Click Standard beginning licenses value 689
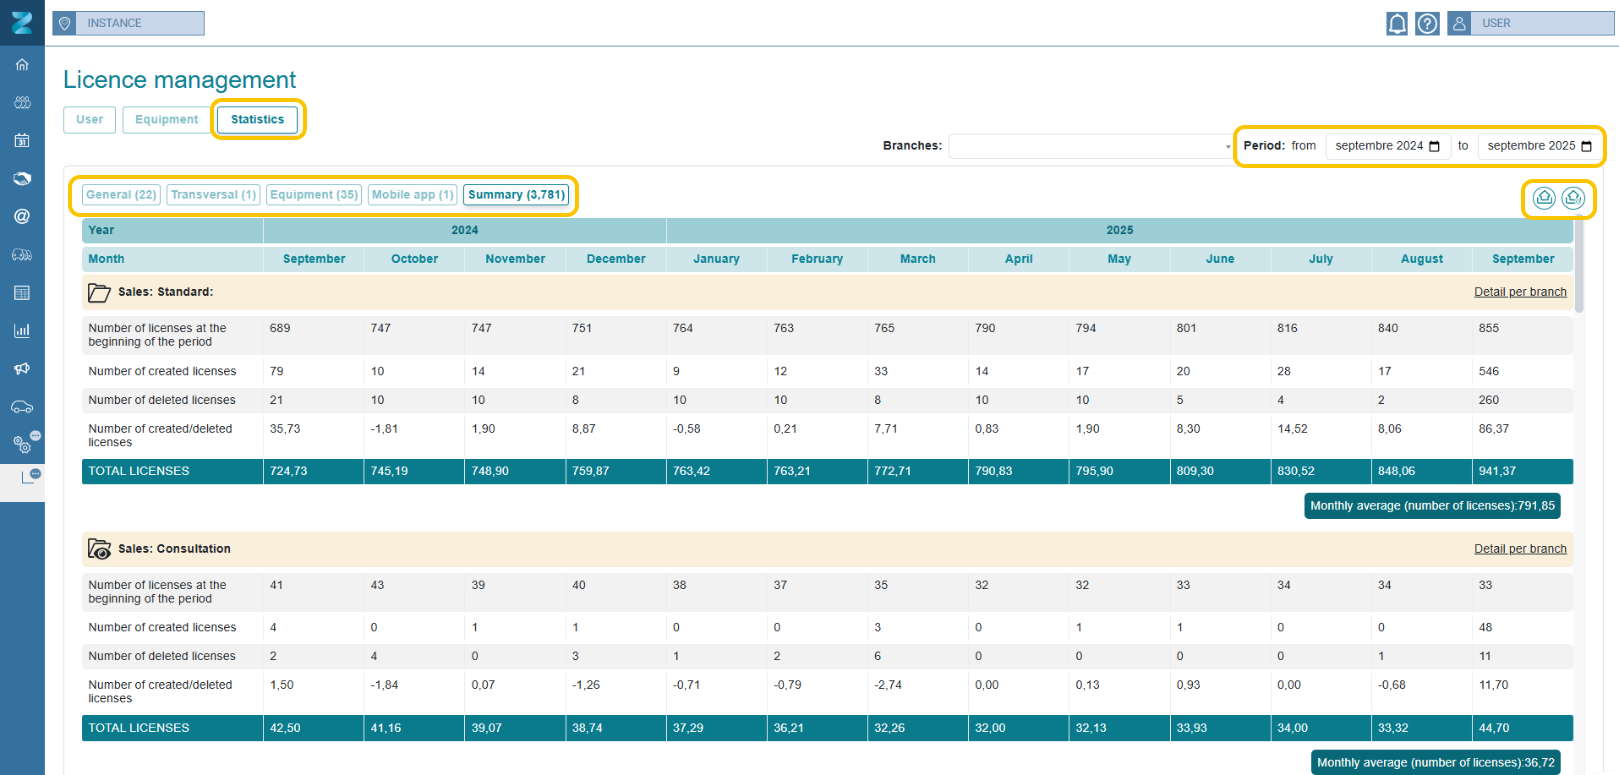The image size is (1619, 775). [280, 328]
